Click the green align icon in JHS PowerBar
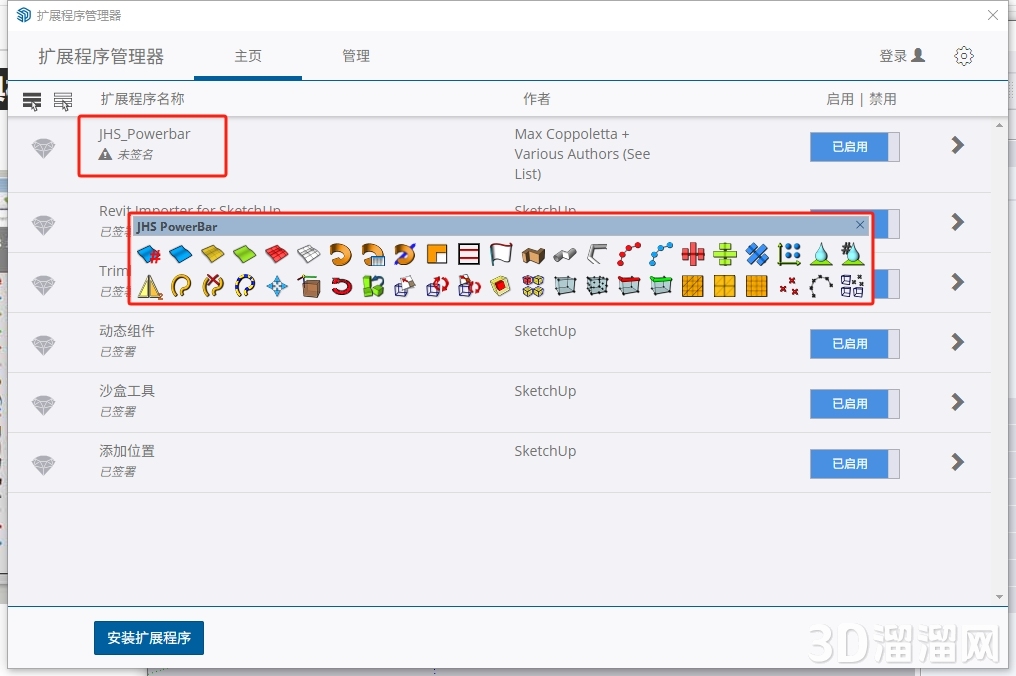The image size is (1016, 676). click(x=725, y=255)
